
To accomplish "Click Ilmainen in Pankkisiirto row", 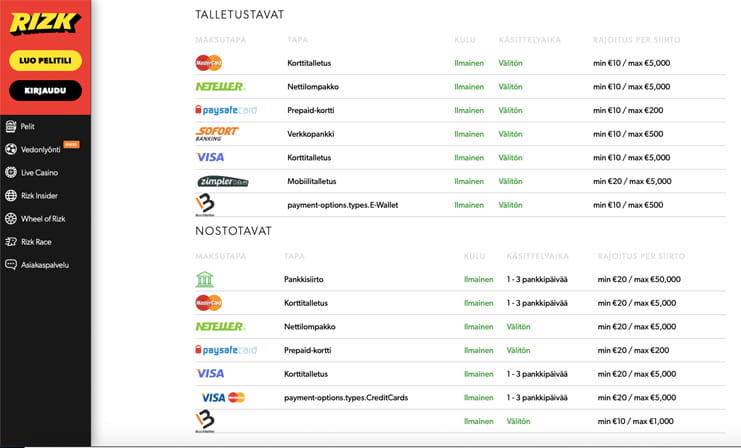I will tap(479, 279).
